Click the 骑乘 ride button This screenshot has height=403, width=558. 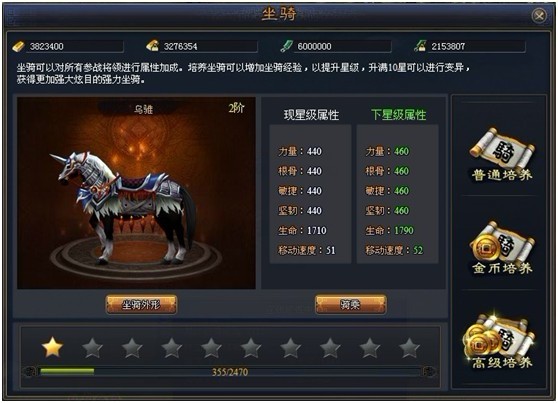pyautogui.click(x=351, y=305)
